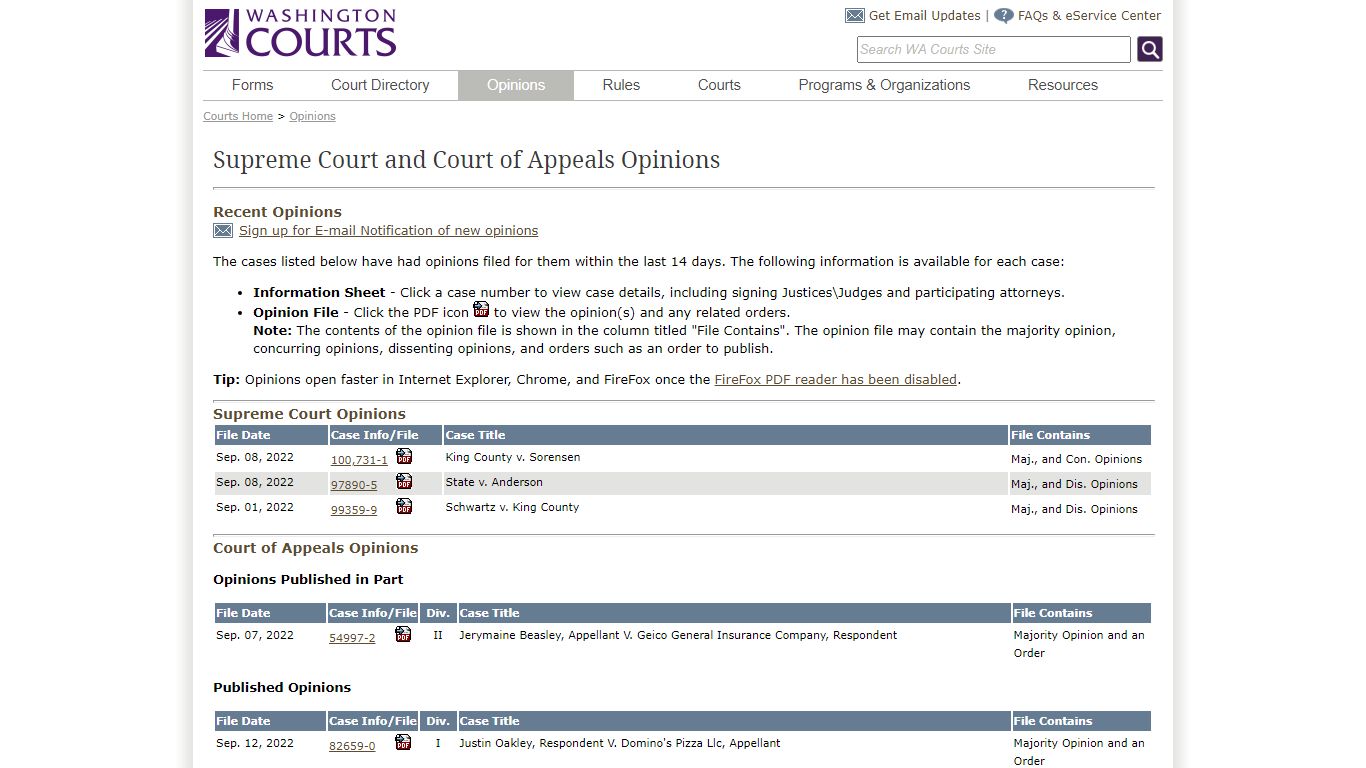Click the Opinions breadcrumb link
Image resolution: width=1366 pixels, height=768 pixels.
(x=313, y=116)
